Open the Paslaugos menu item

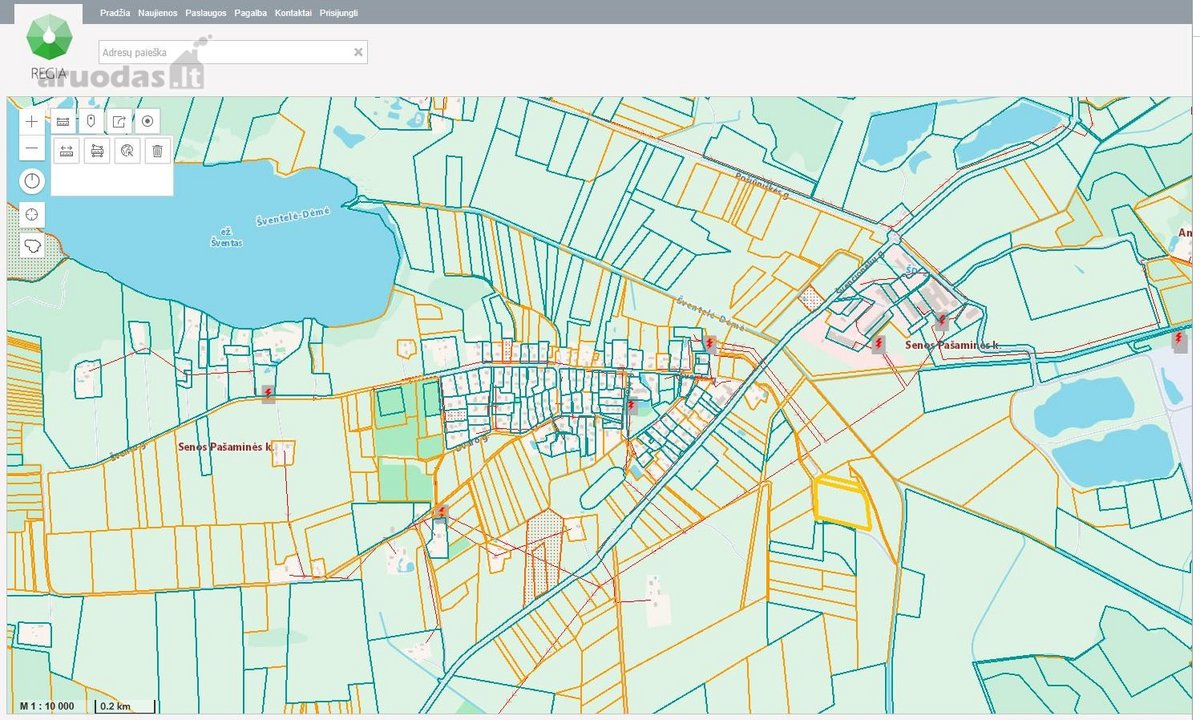point(206,13)
